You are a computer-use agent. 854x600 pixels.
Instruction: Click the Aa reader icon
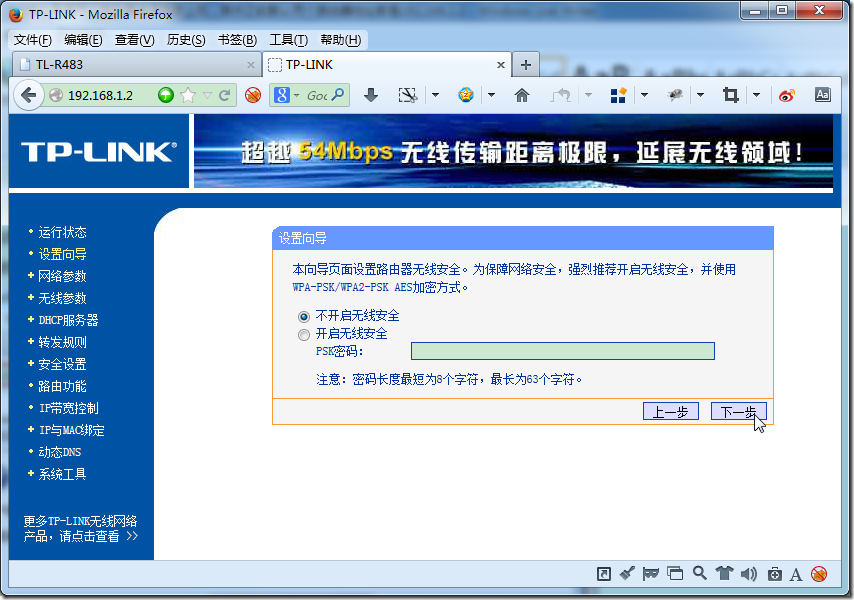[x=822, y=95]
